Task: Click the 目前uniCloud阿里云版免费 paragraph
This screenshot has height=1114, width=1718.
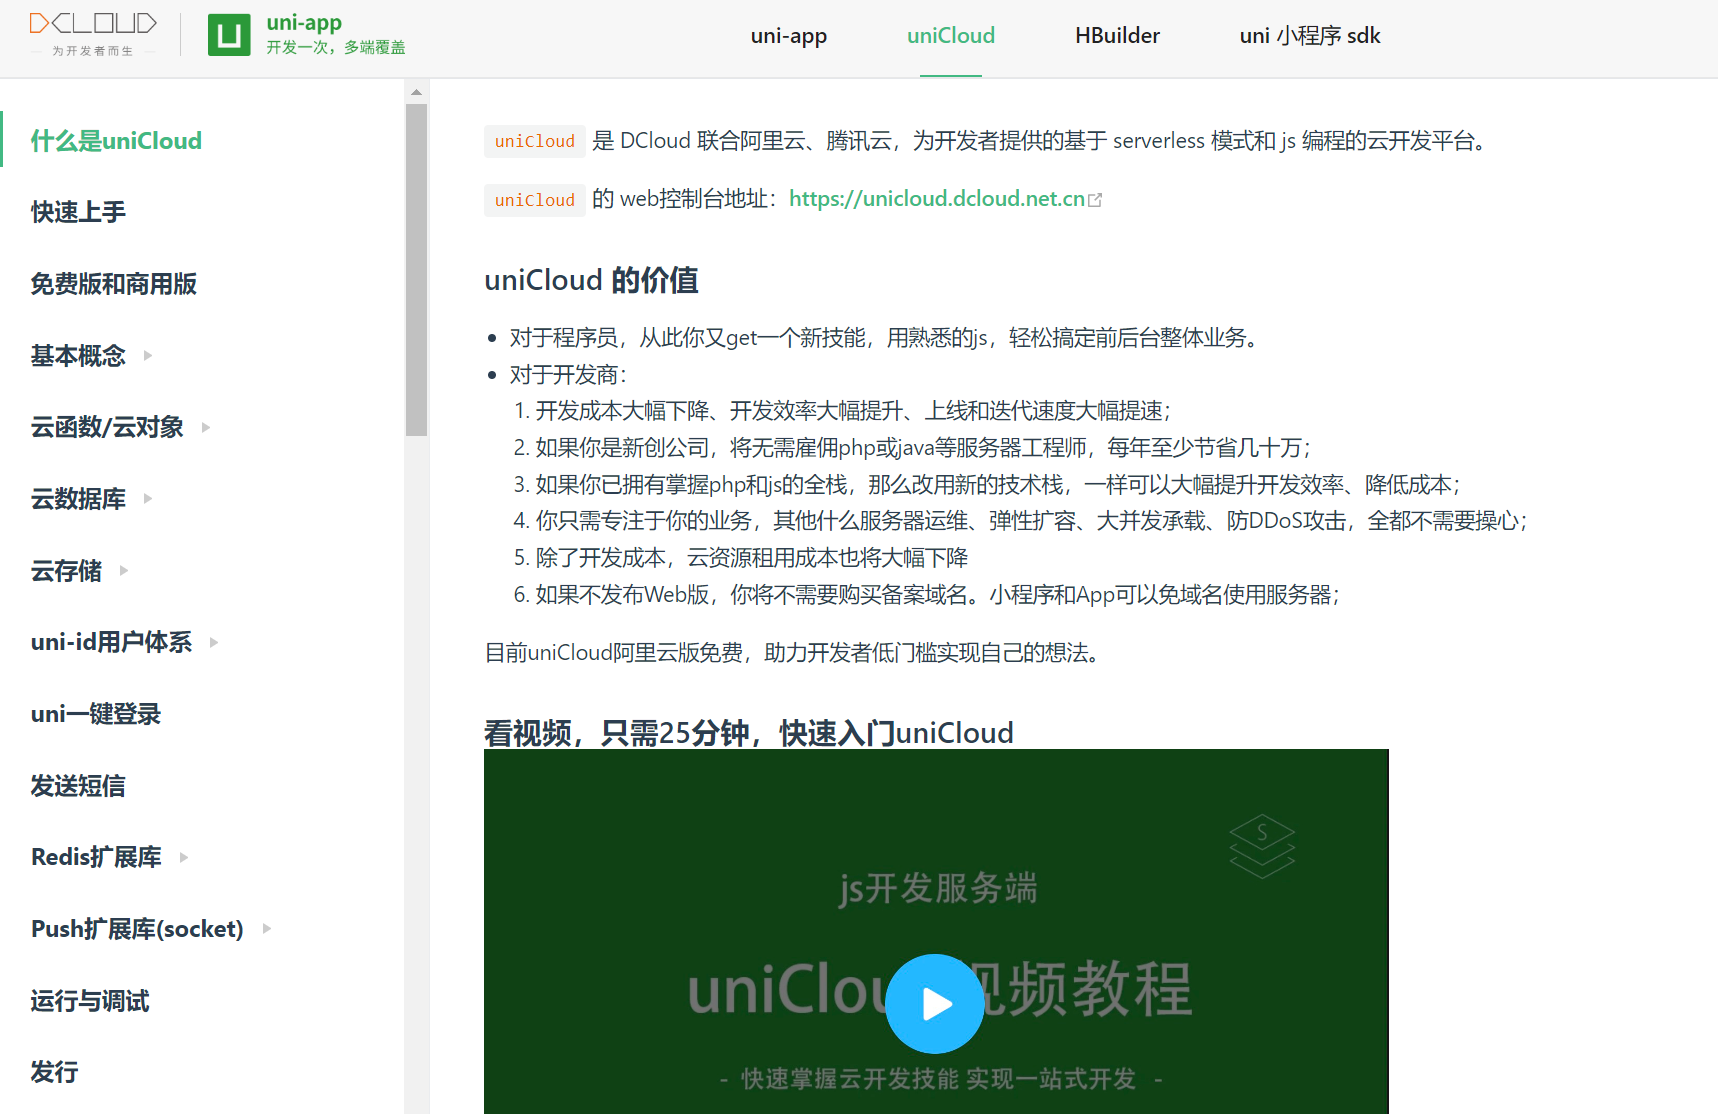Action: pyautogui.click(x=796, y=653)
